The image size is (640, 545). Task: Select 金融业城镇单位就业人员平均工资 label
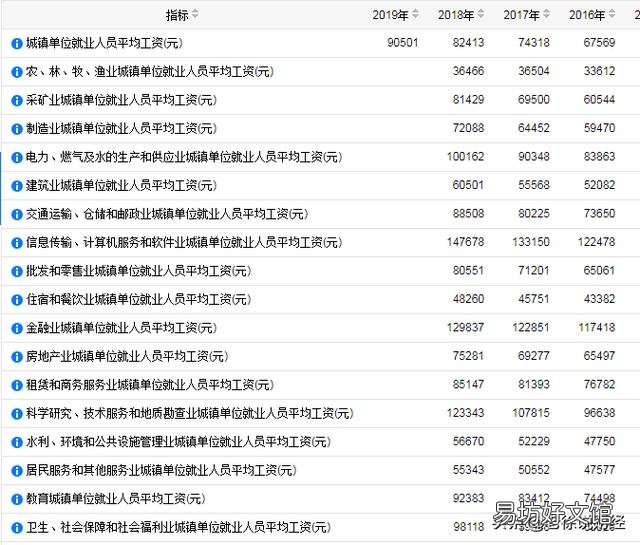121,328
